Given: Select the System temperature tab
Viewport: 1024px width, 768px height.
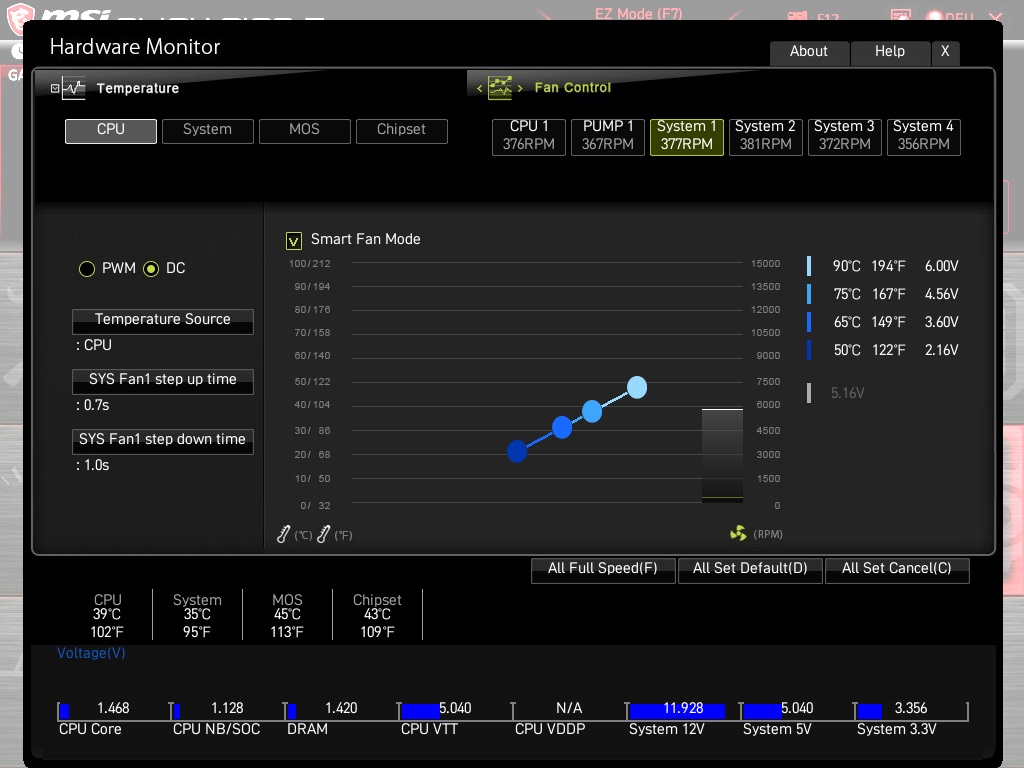Looking at the screenshot, I should [208, 131].
